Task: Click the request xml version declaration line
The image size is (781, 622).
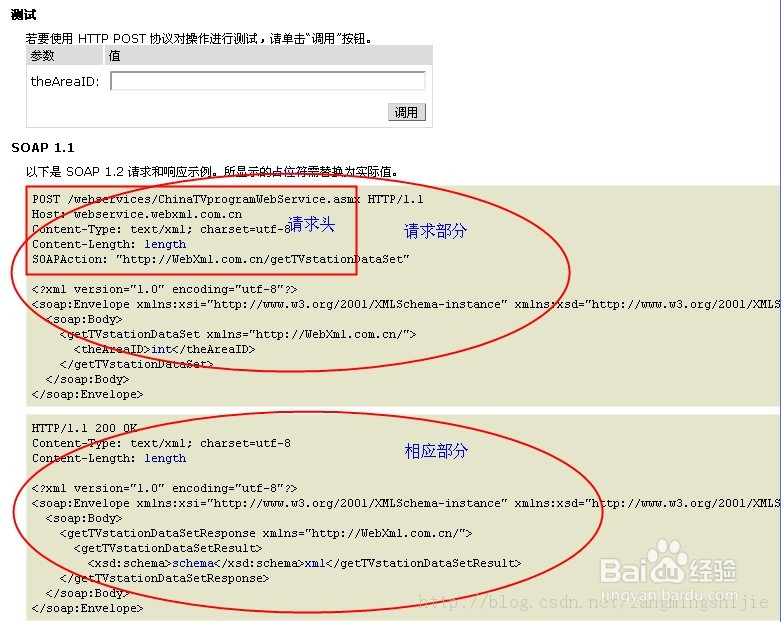Action: [164, 289]
